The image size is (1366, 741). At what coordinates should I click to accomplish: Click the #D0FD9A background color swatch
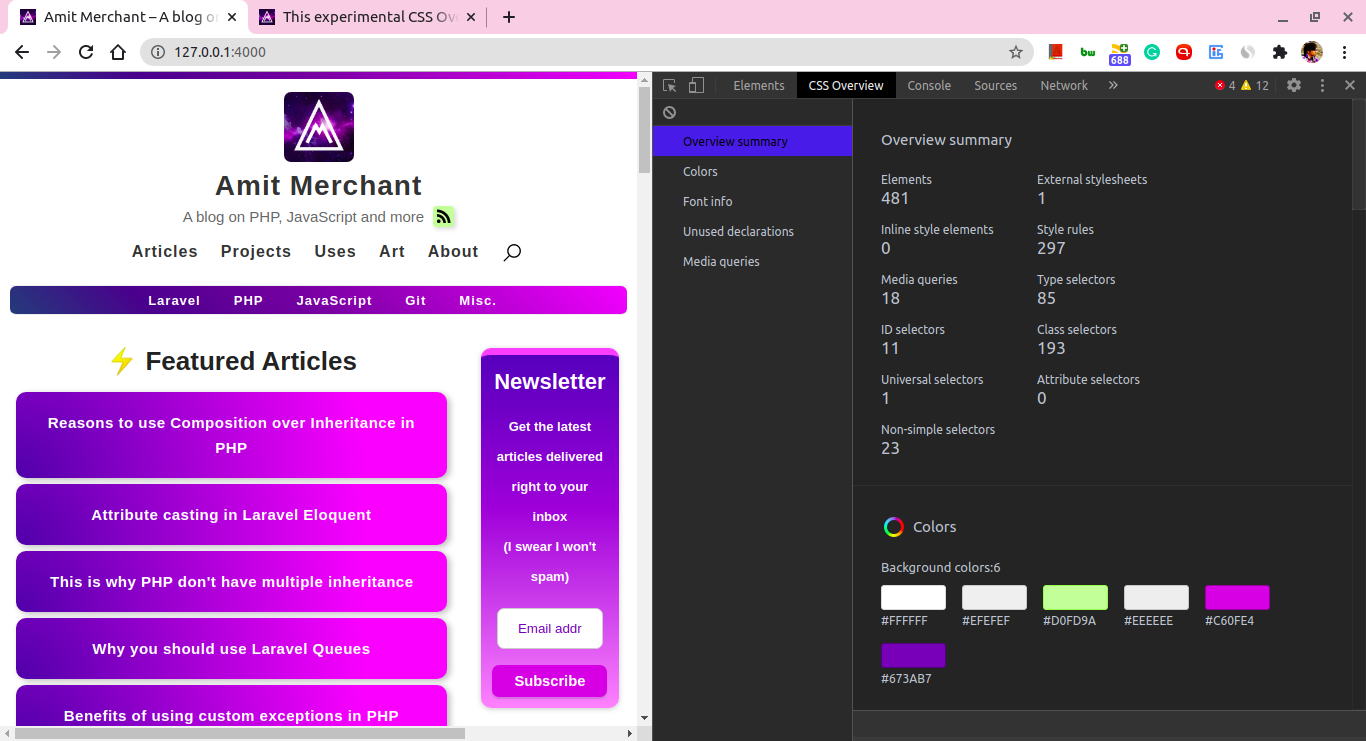(x=1075, y=598)
